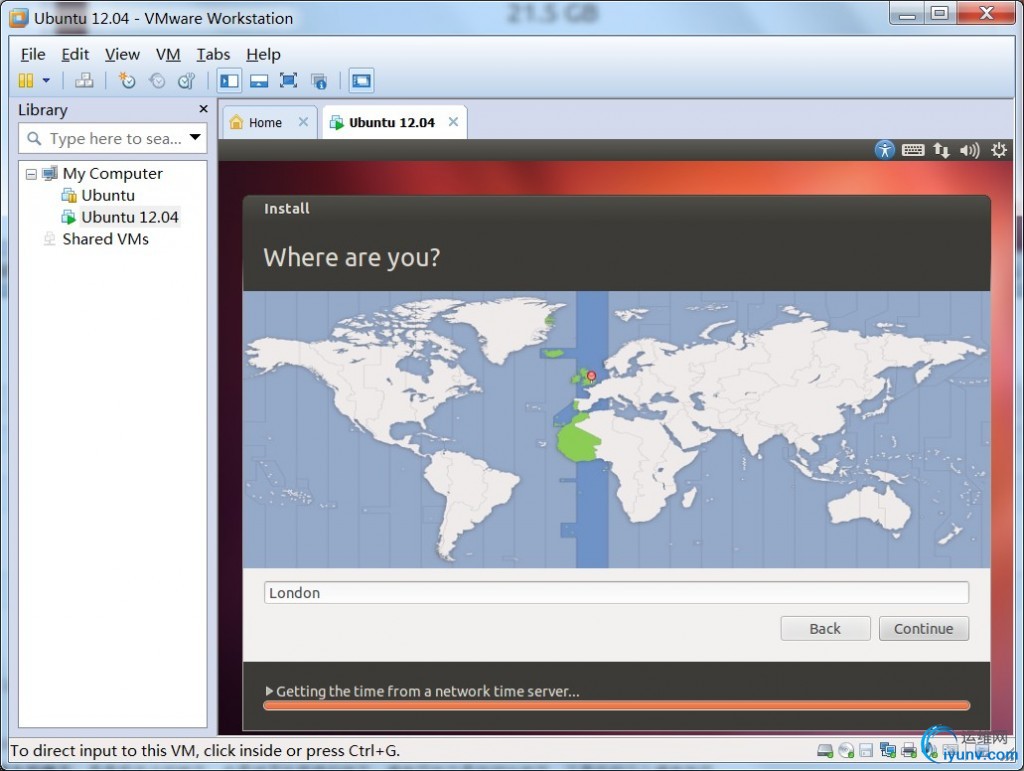Screen dimensions: 1024x771
Task: Select Ubuntu 12.04 in library tree
Action: pos(129,217)
